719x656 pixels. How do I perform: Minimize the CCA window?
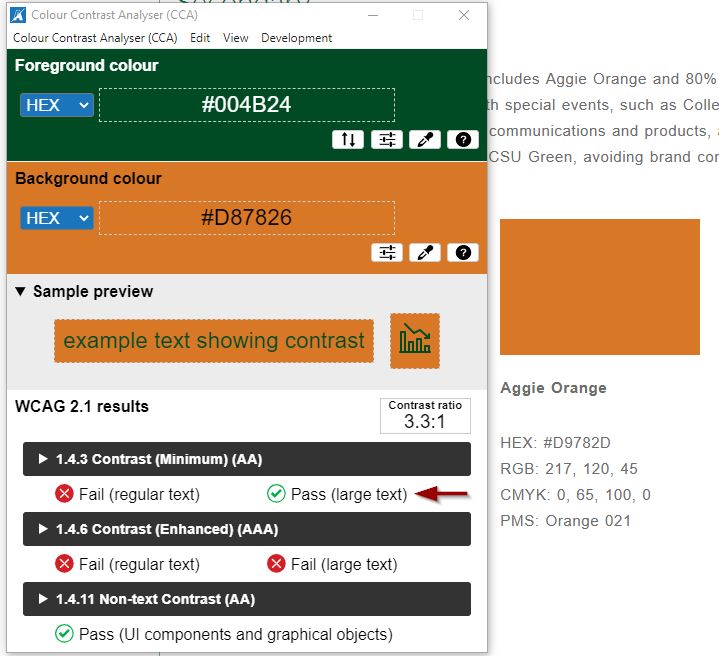pos(373,15)
